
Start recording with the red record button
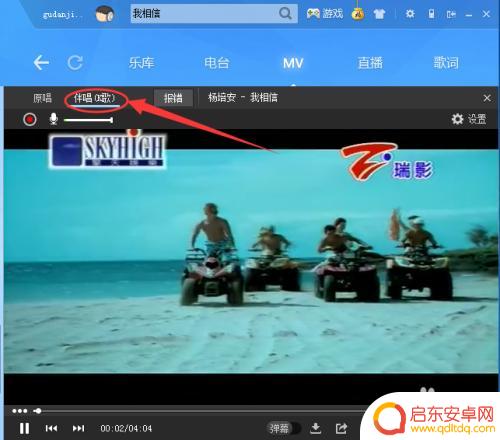[x=30, y=119]
